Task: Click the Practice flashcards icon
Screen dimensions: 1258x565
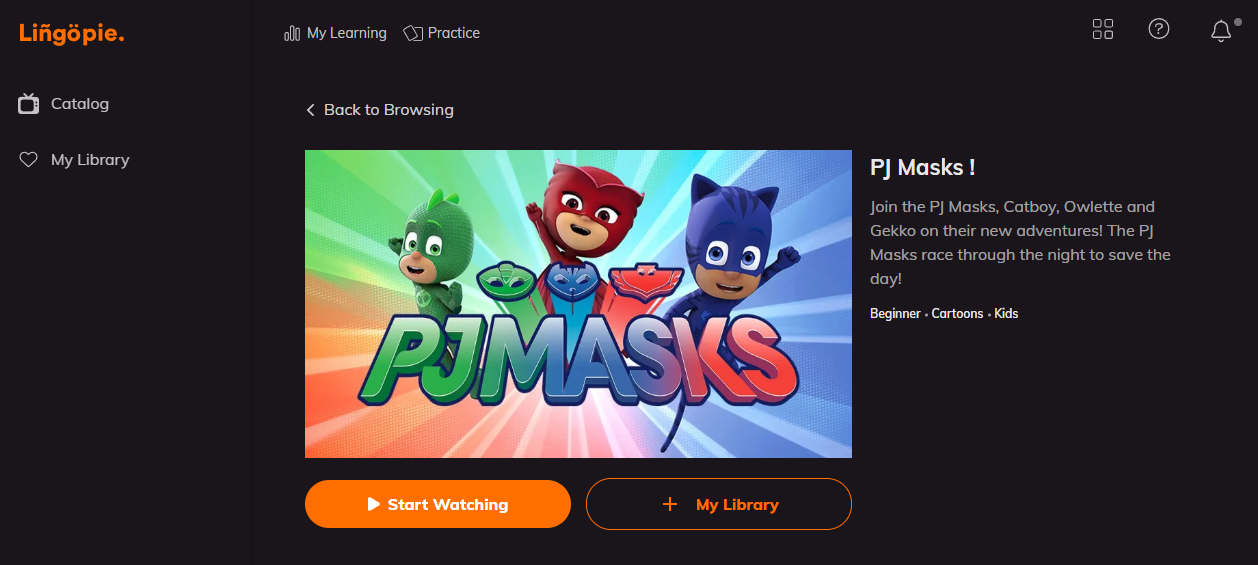Action: pyautogui.click(x=413, y=33)
